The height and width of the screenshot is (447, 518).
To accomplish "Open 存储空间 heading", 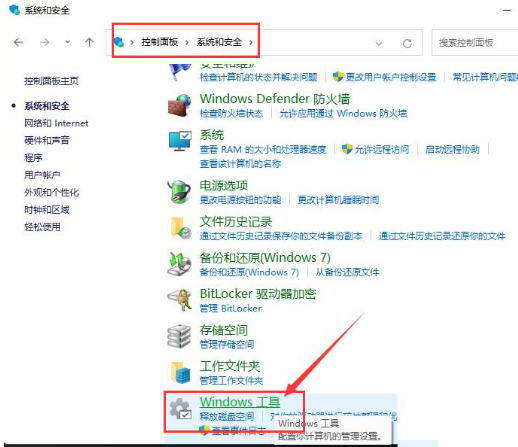I will tap(224, 330).
